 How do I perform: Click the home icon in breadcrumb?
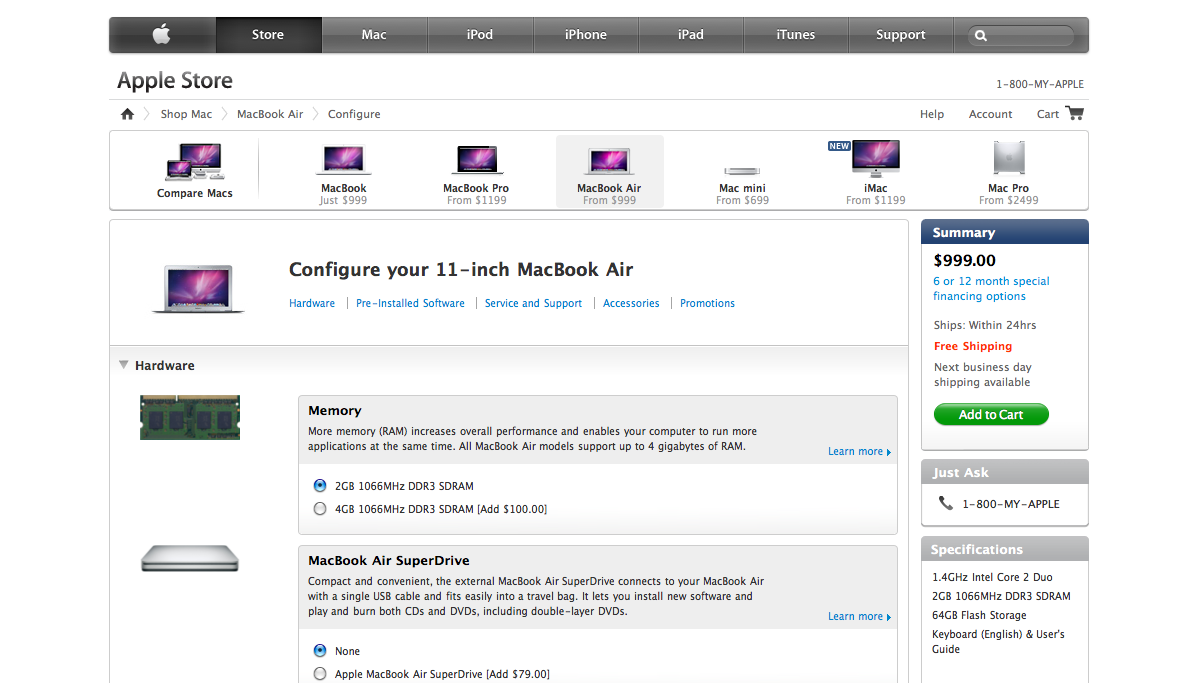[x=127, y=114]
